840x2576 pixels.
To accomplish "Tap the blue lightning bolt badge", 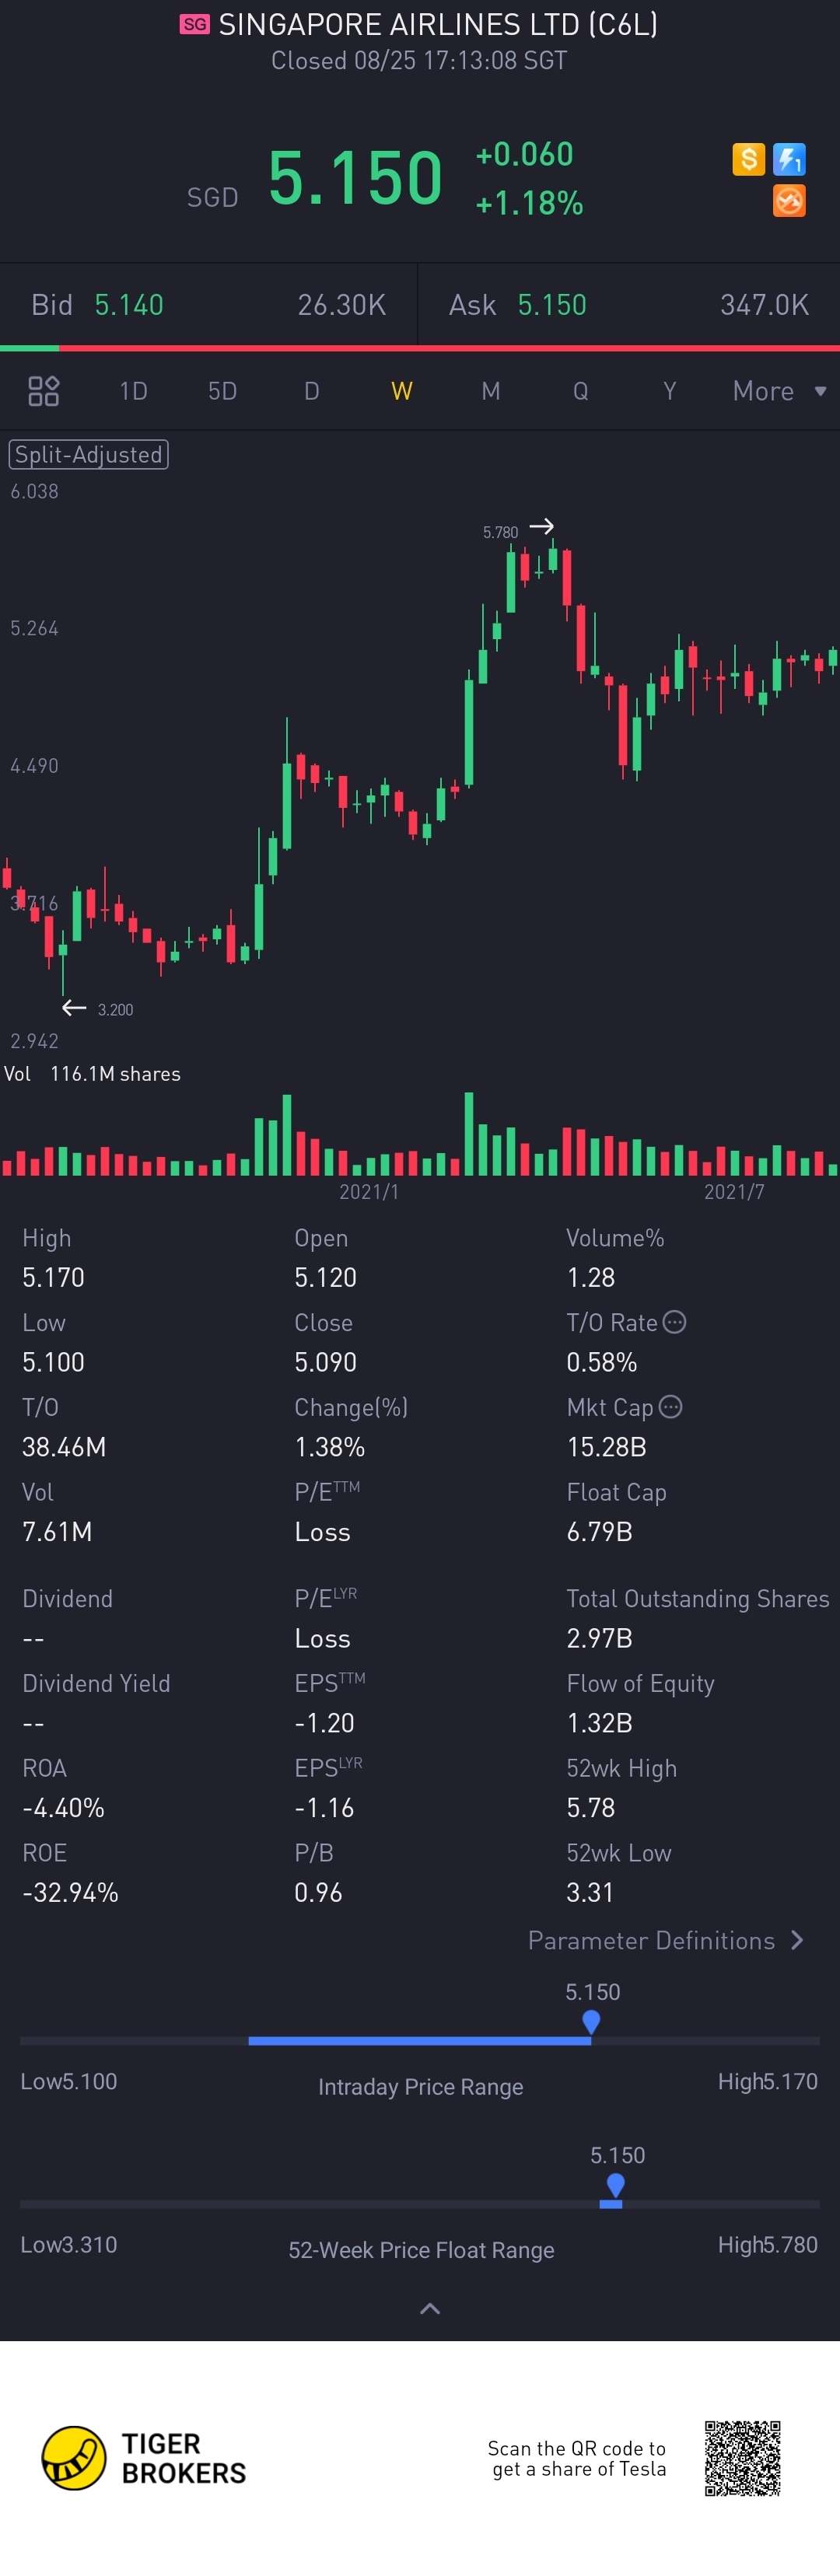I will [x=789, y=159].
